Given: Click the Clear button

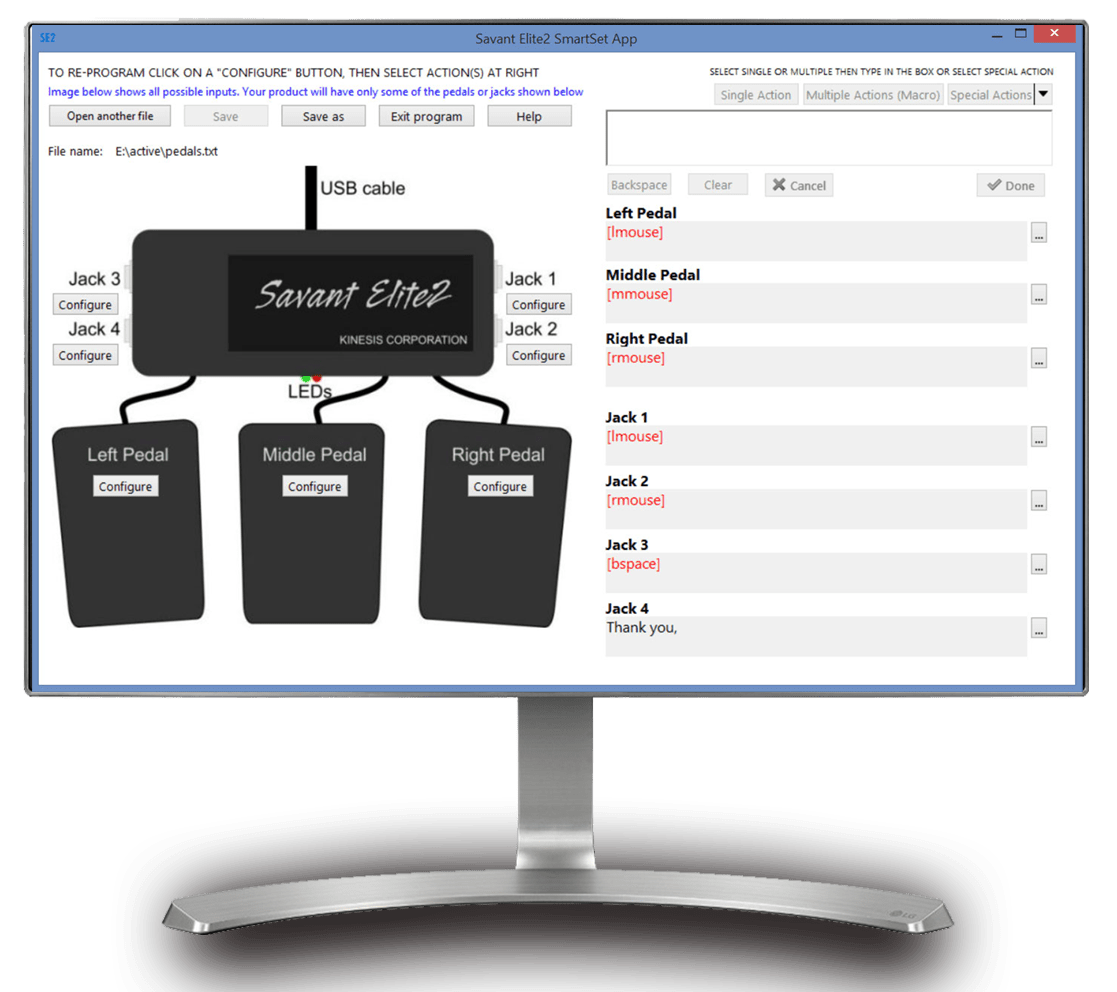Looking at the screenshot, I should (x=718, y=185).
